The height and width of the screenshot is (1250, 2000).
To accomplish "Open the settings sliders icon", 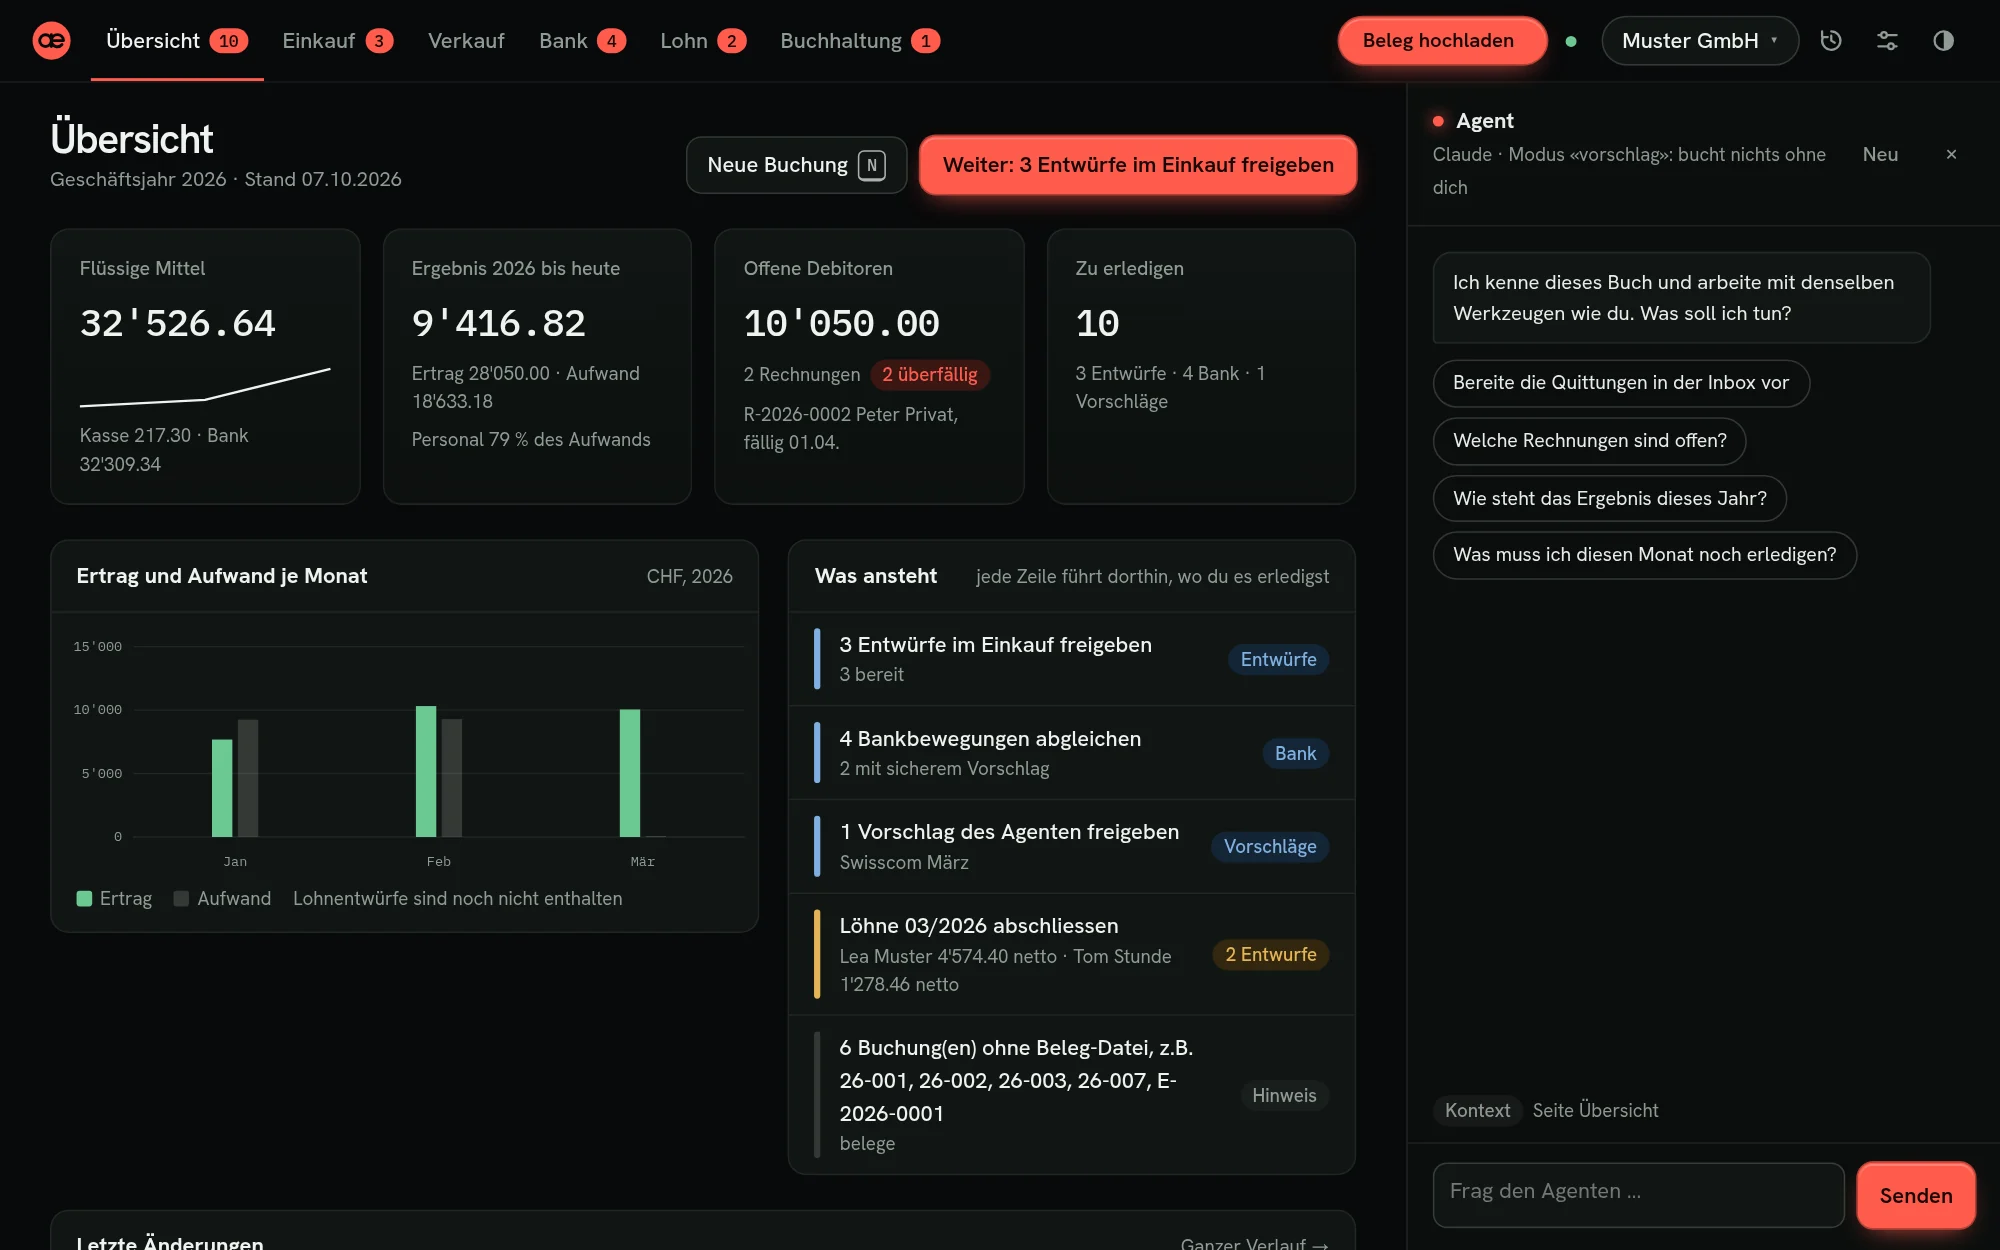I will click(1887, 41).
